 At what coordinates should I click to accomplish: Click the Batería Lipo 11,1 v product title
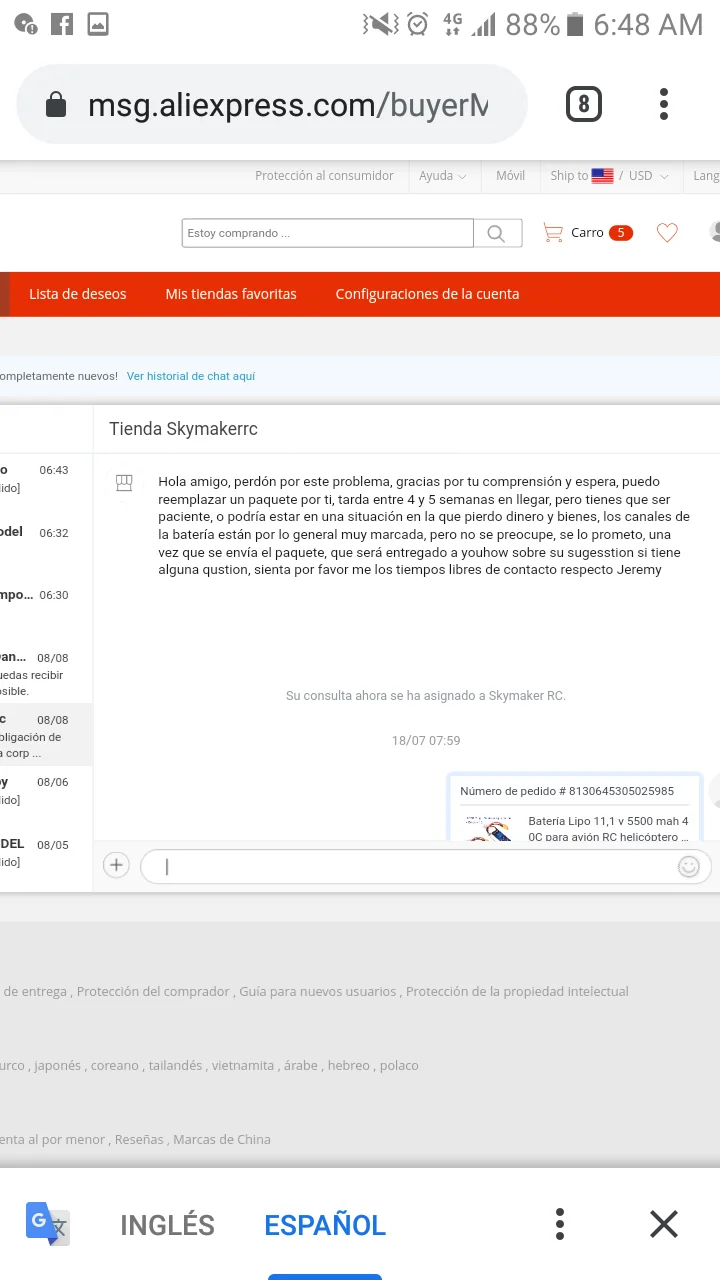tap(608, 829)
